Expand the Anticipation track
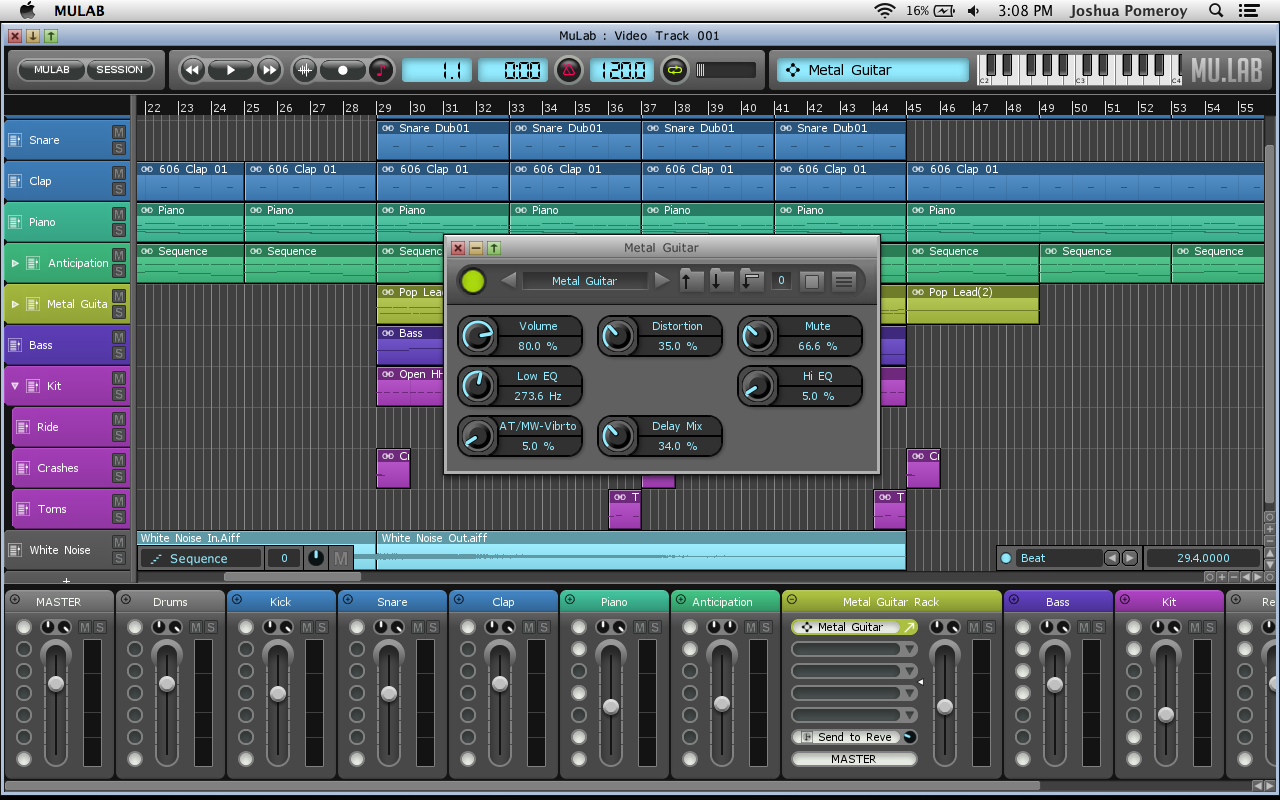This screenshot has height=800, width=1280. (15, 263)
